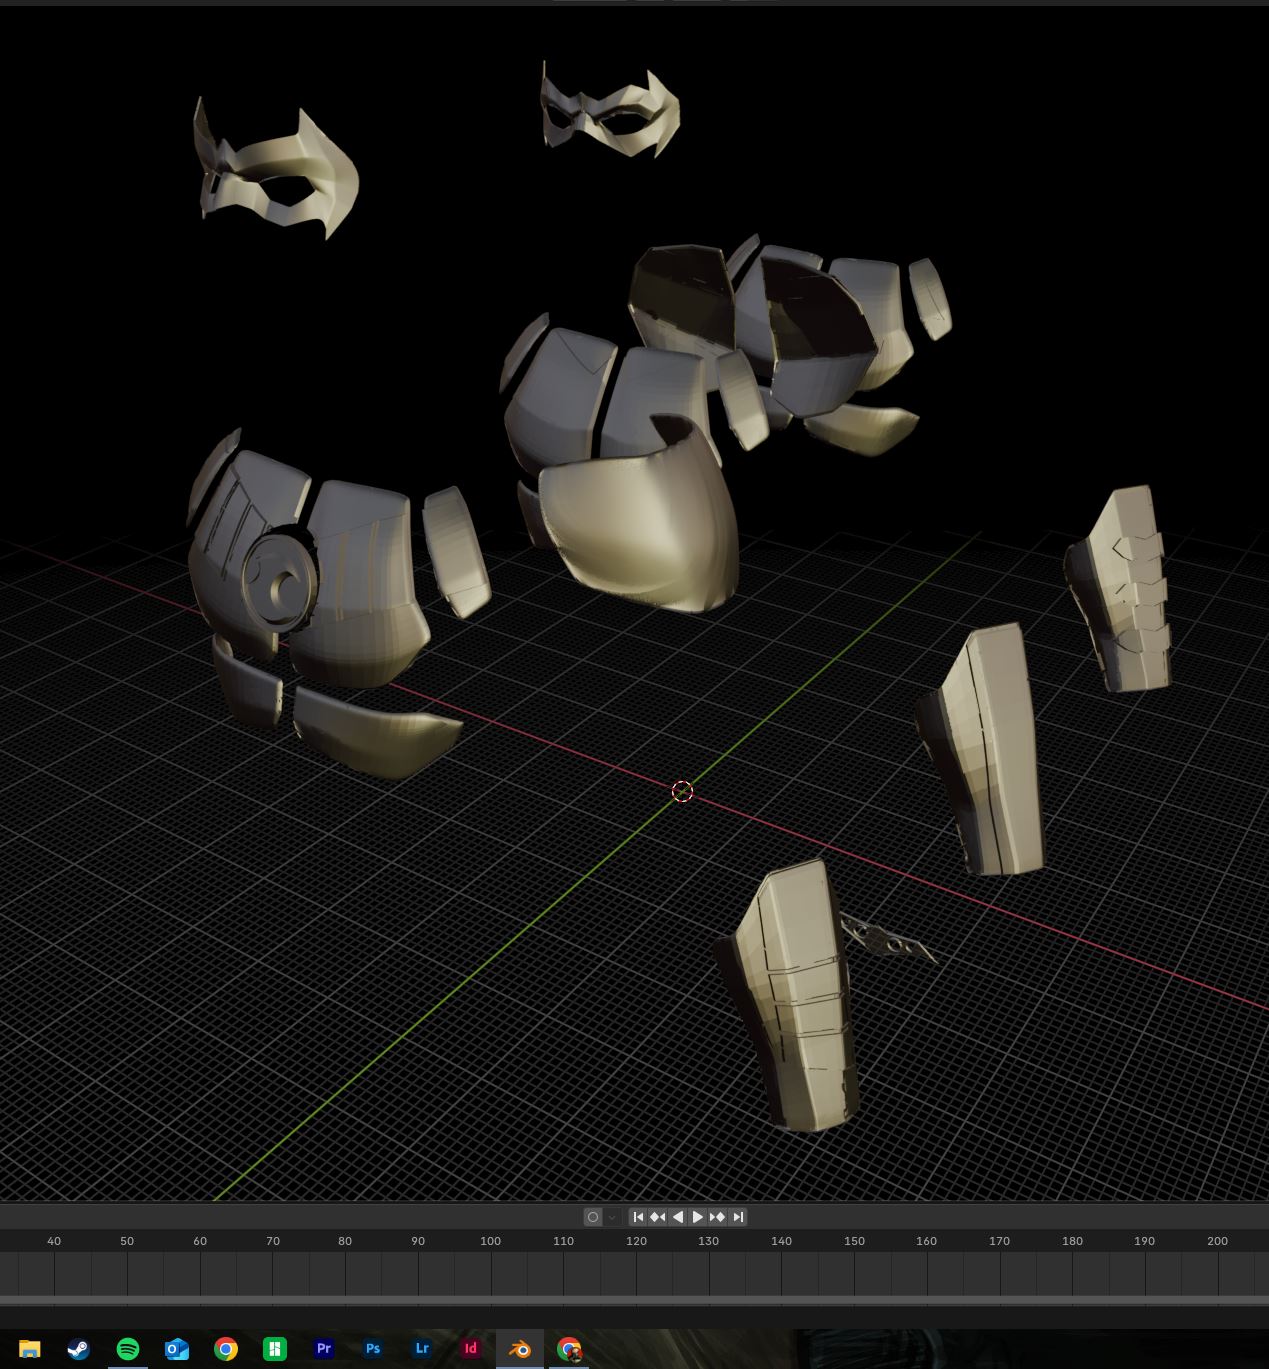Launch Adobe Lightroom from taskbar

(x=421, y=1349)
